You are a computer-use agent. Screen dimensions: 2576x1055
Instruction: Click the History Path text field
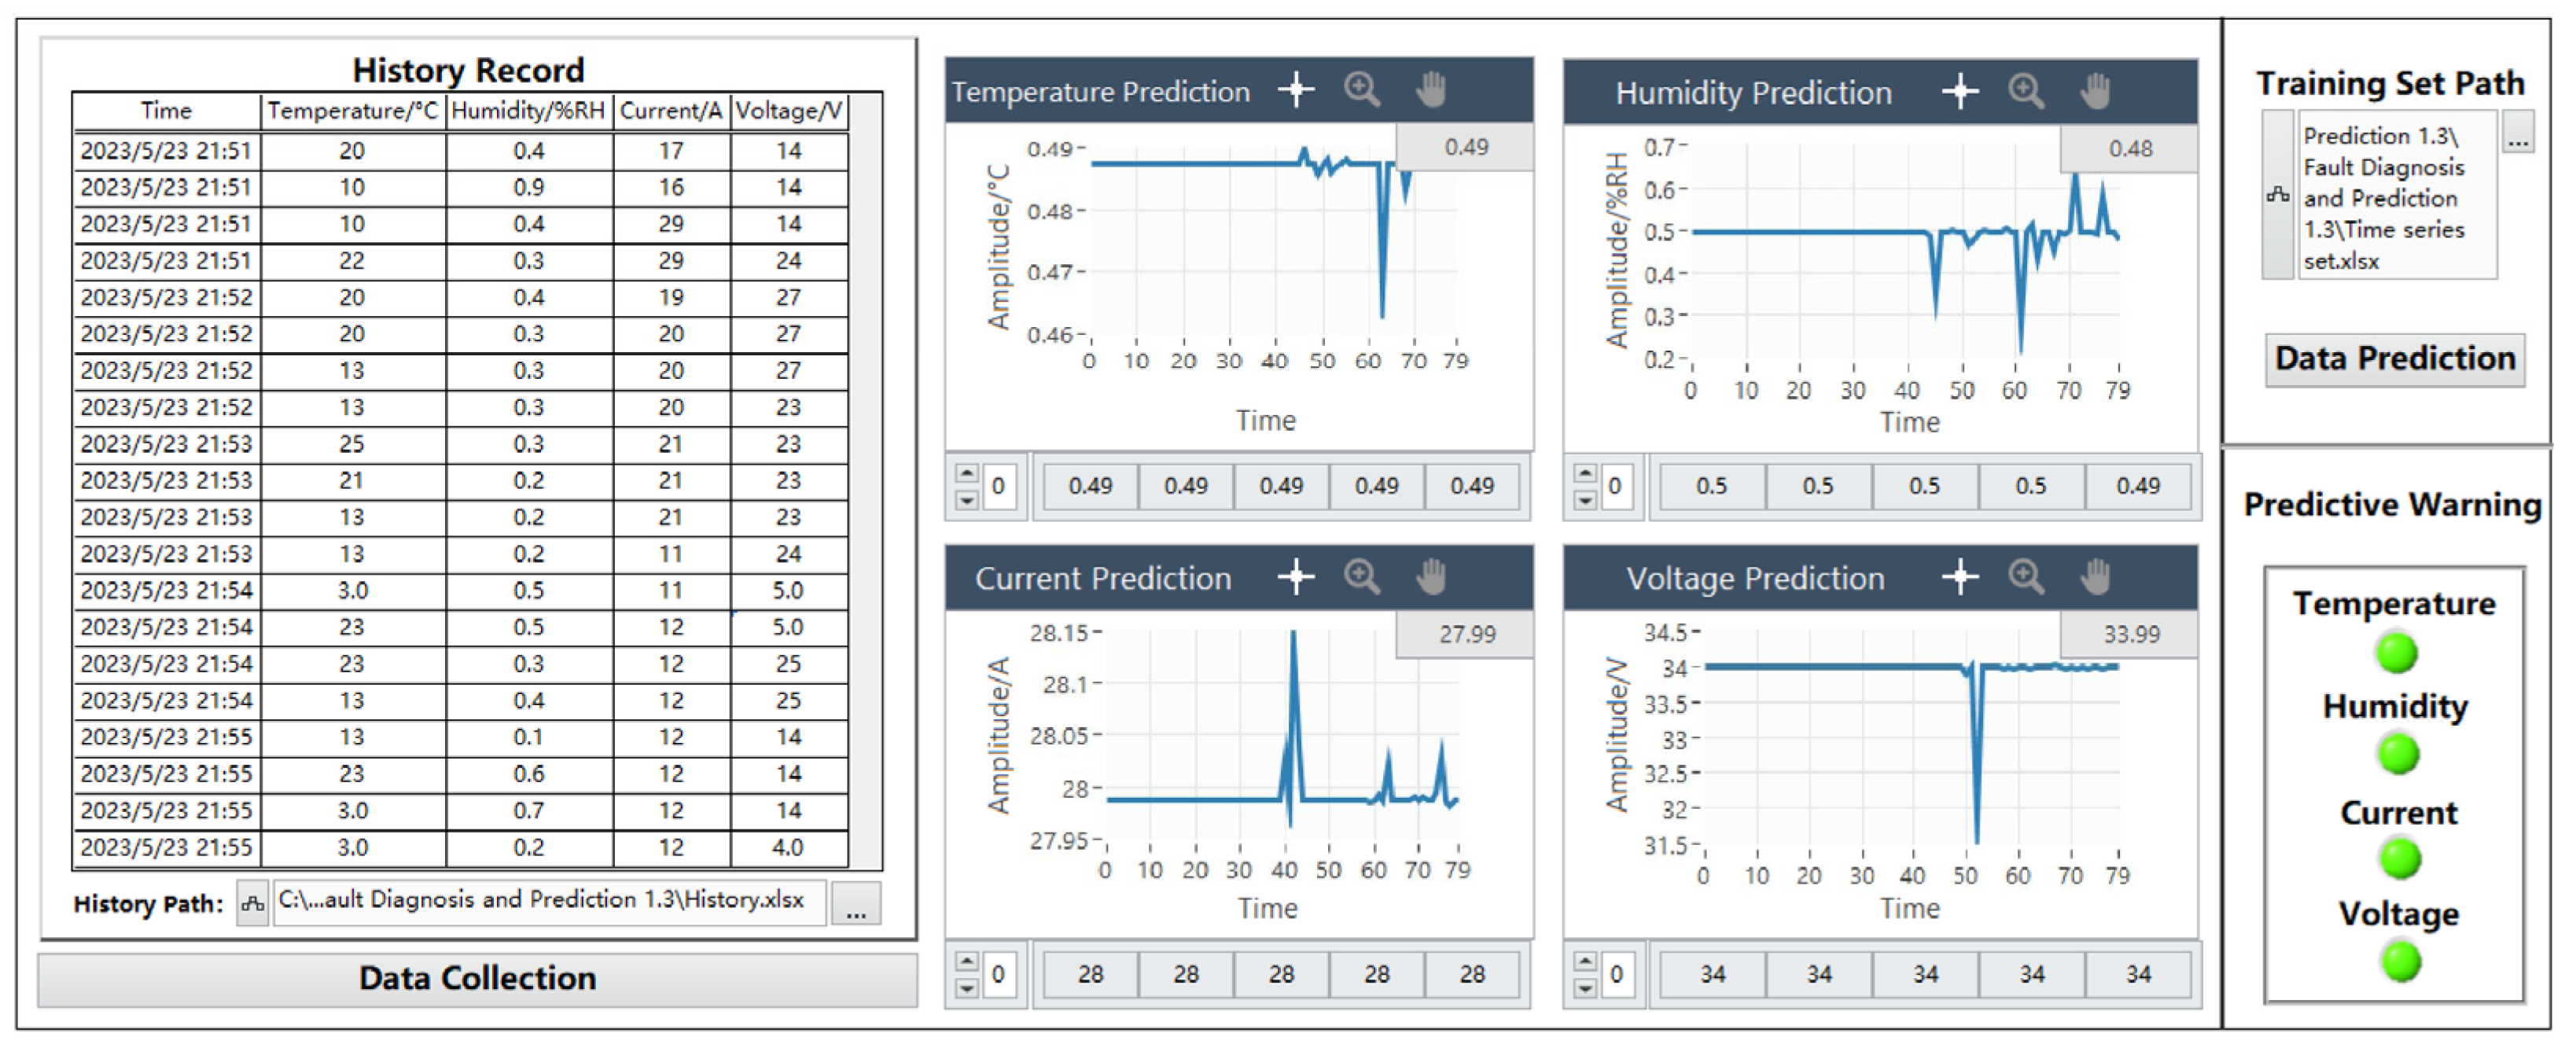548,902
